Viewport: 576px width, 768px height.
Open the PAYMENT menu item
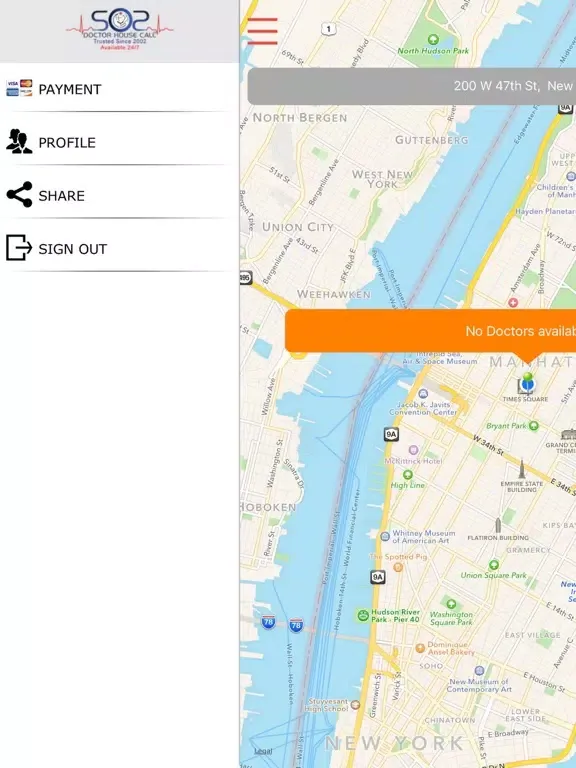point(120,89)
